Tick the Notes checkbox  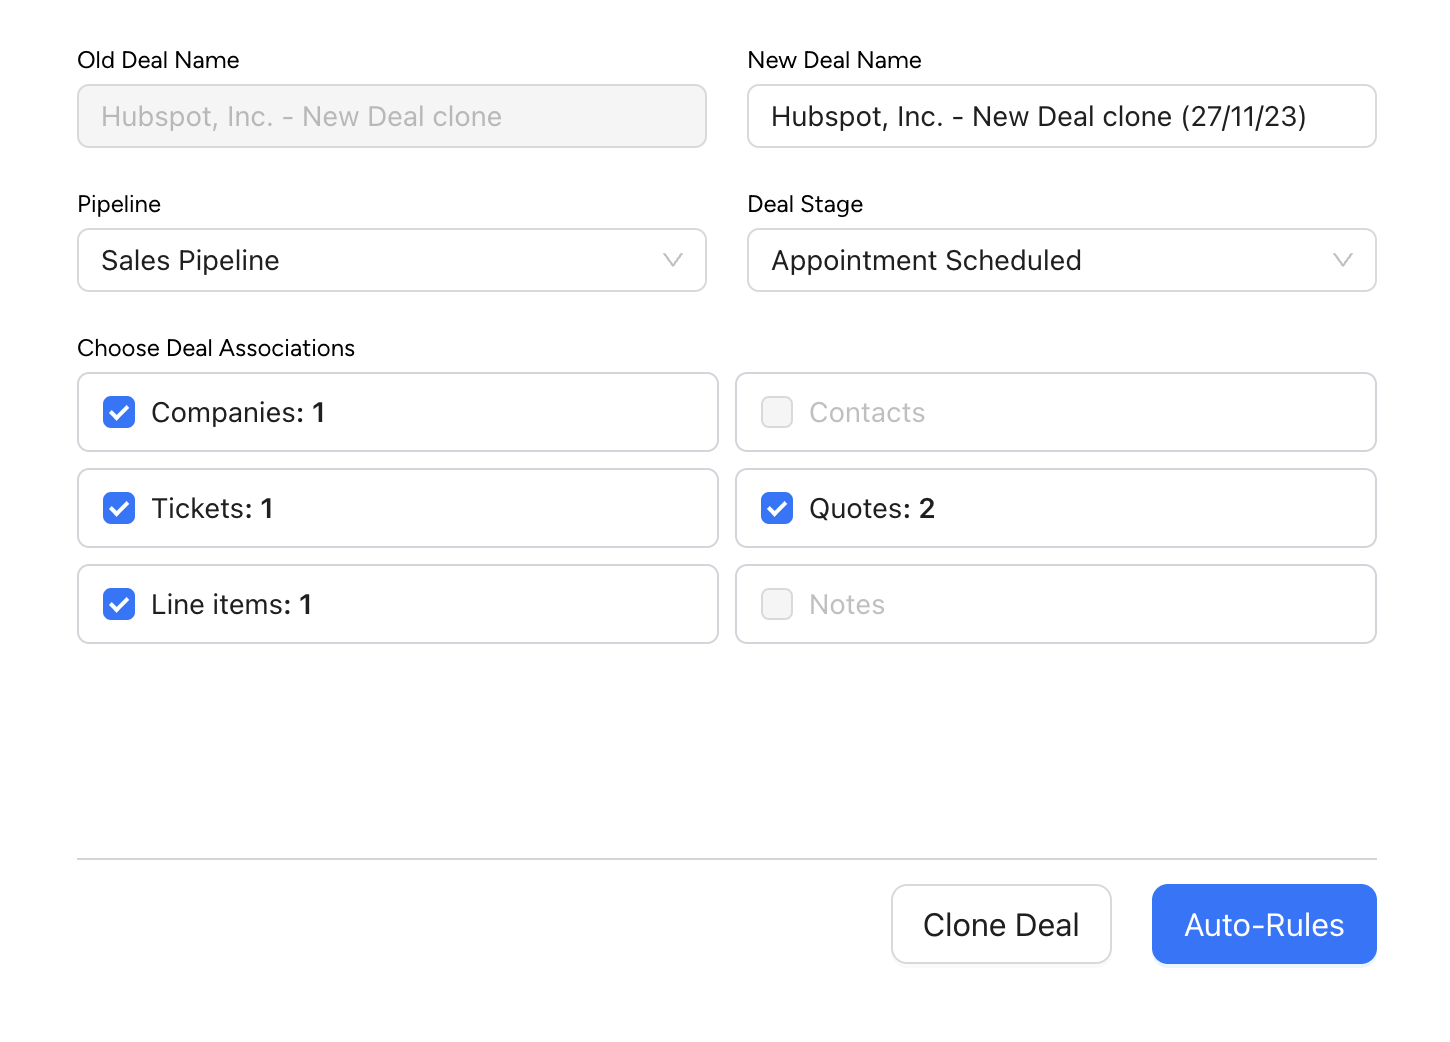[777, 604]
